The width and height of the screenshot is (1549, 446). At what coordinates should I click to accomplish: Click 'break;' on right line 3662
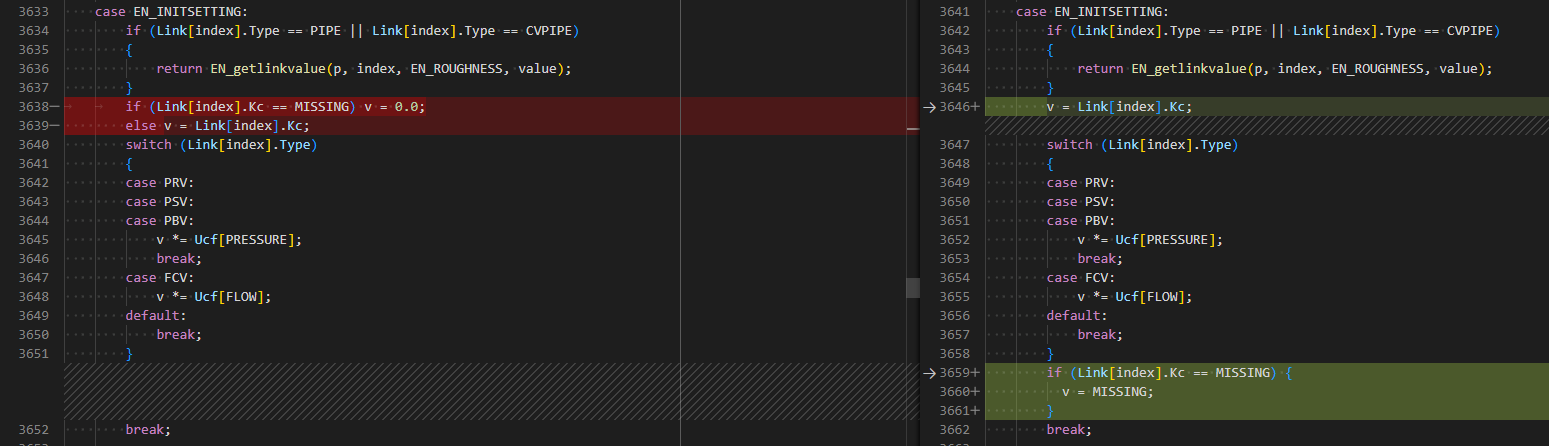click(1069, 430)
